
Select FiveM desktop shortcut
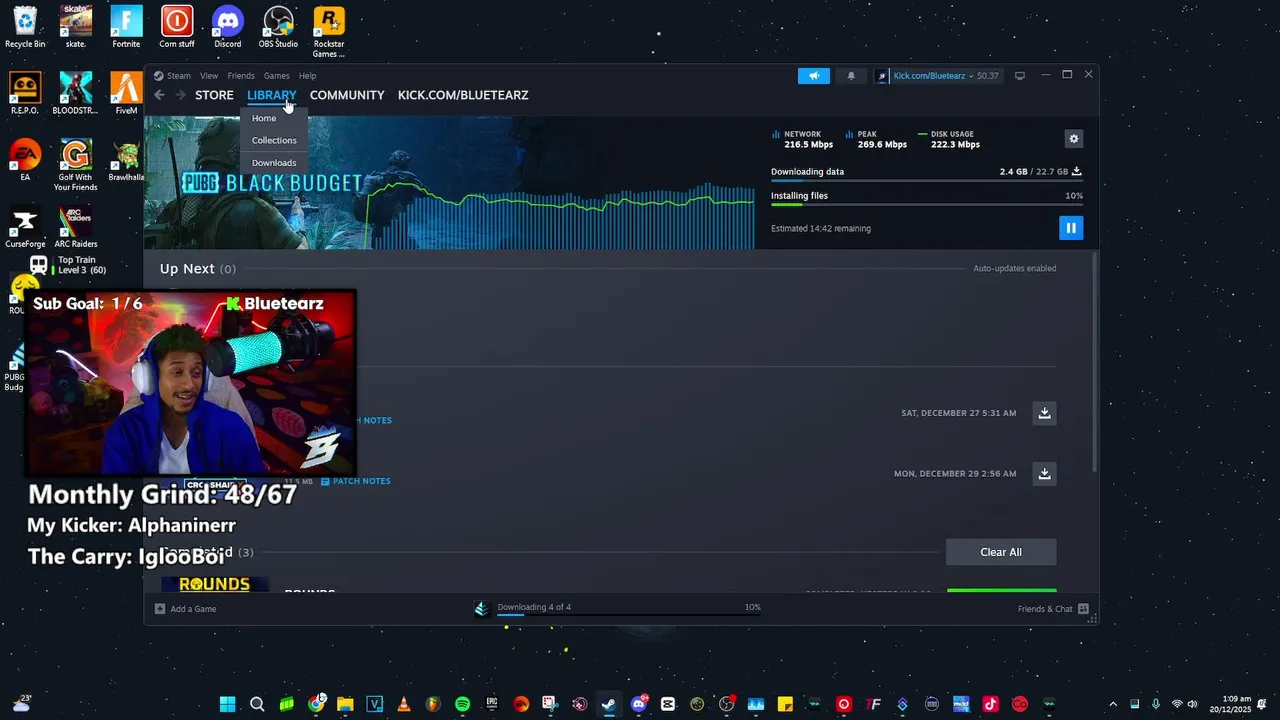coord(126,93)
